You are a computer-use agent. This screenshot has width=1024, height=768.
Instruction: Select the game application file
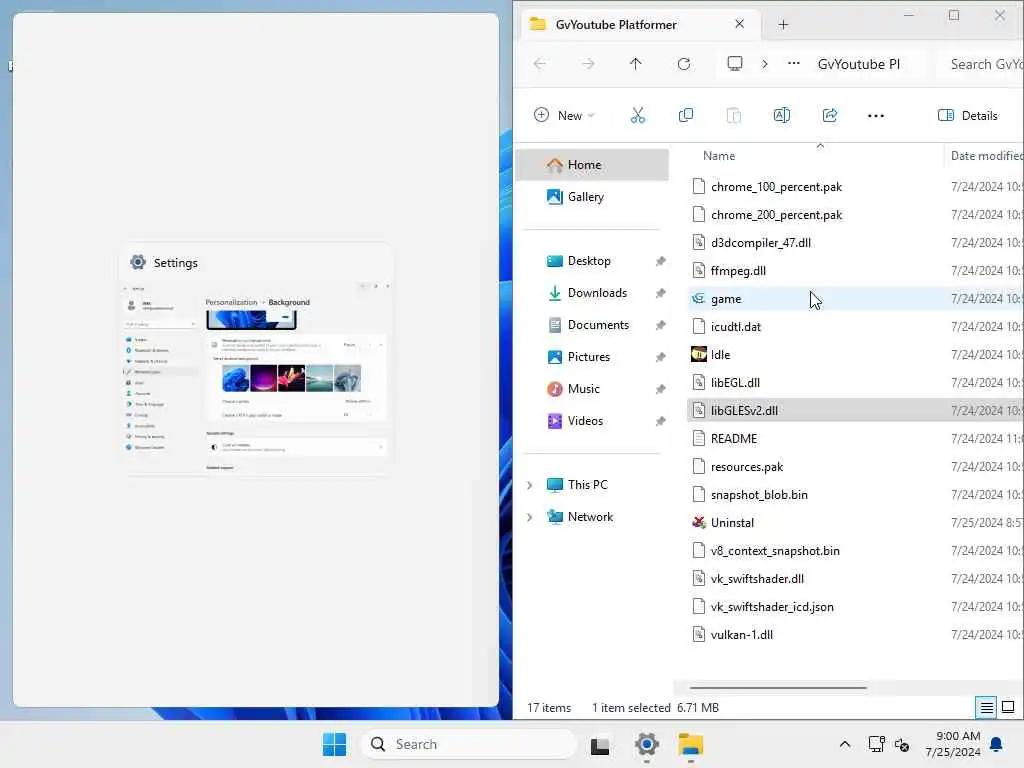pyautogui.click(x=856, y=298)
